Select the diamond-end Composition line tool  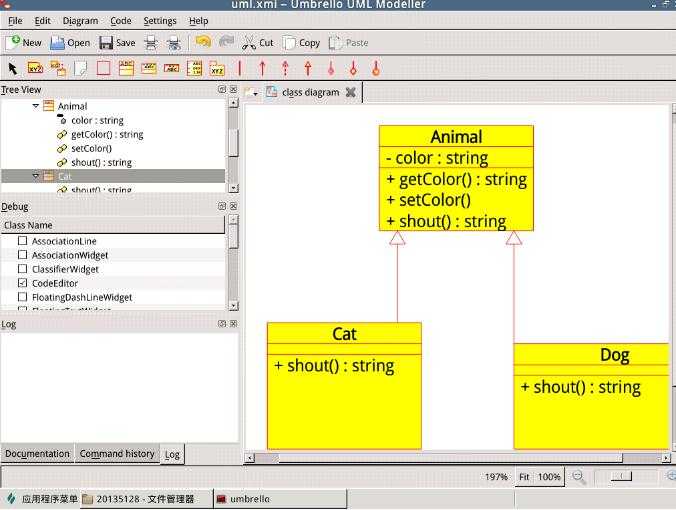point(354,68)
